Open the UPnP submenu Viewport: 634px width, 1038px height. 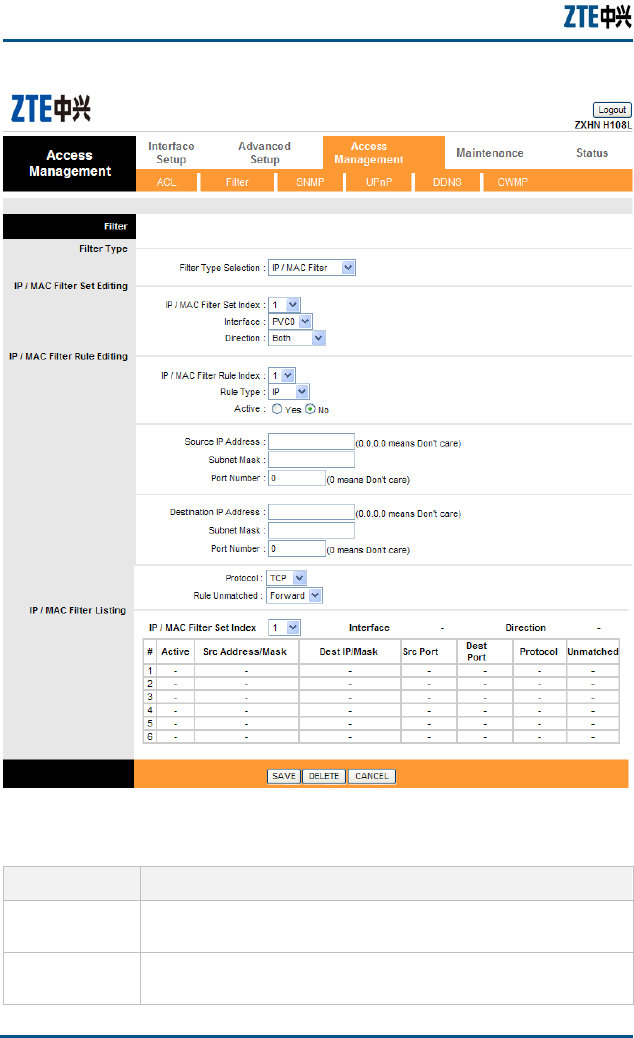coord(379,182)
